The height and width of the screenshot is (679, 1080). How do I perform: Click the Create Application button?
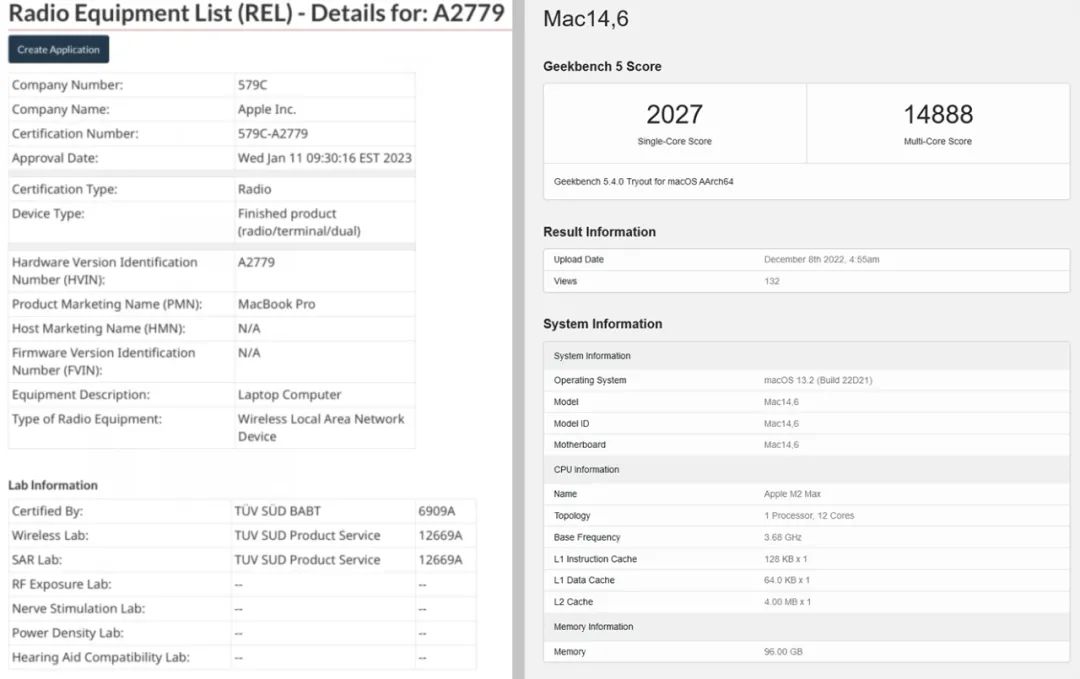point(58,50)
